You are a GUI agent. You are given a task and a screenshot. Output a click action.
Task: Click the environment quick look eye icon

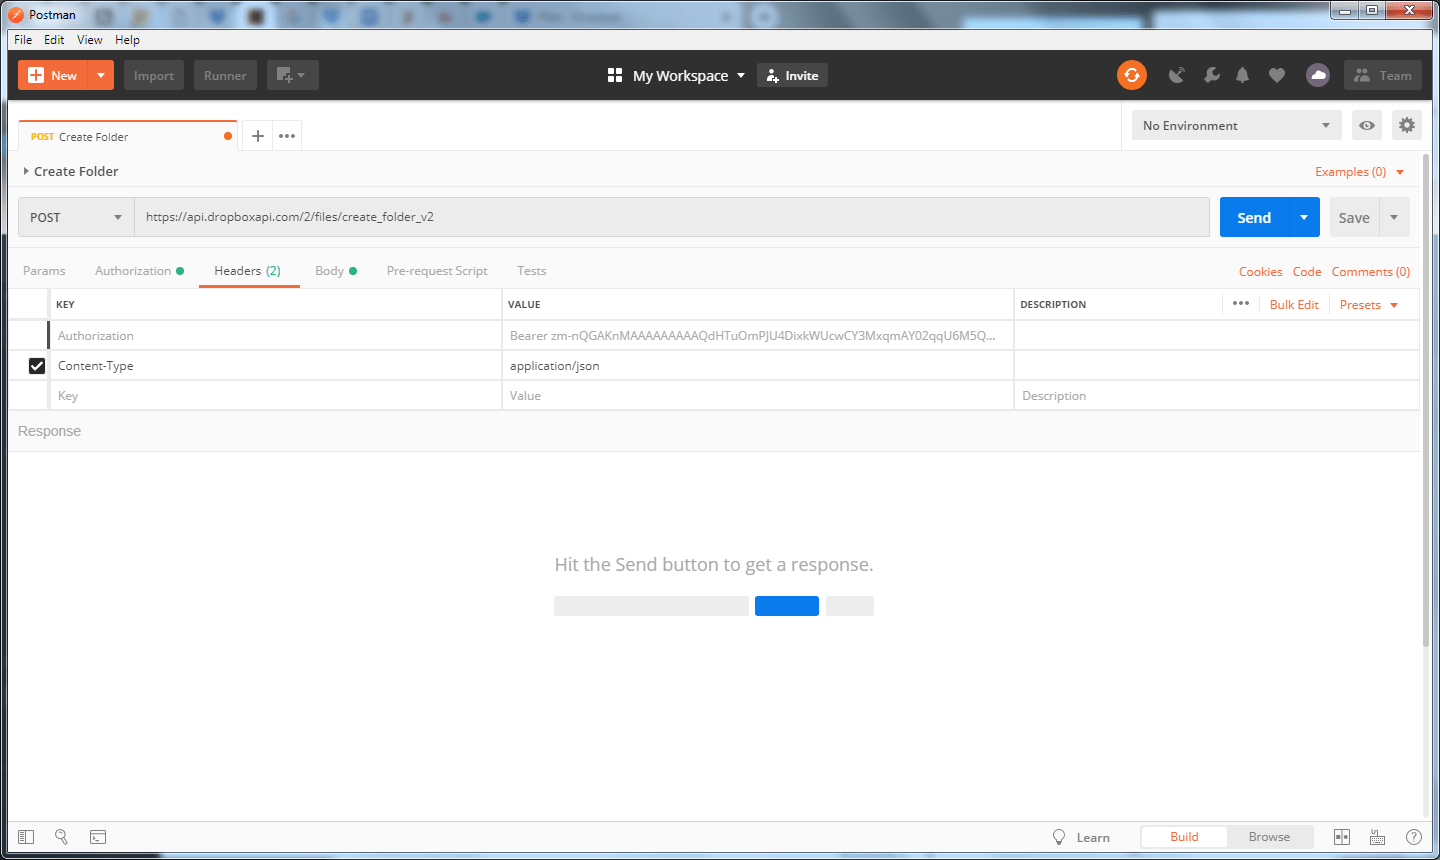point(1367,125)
